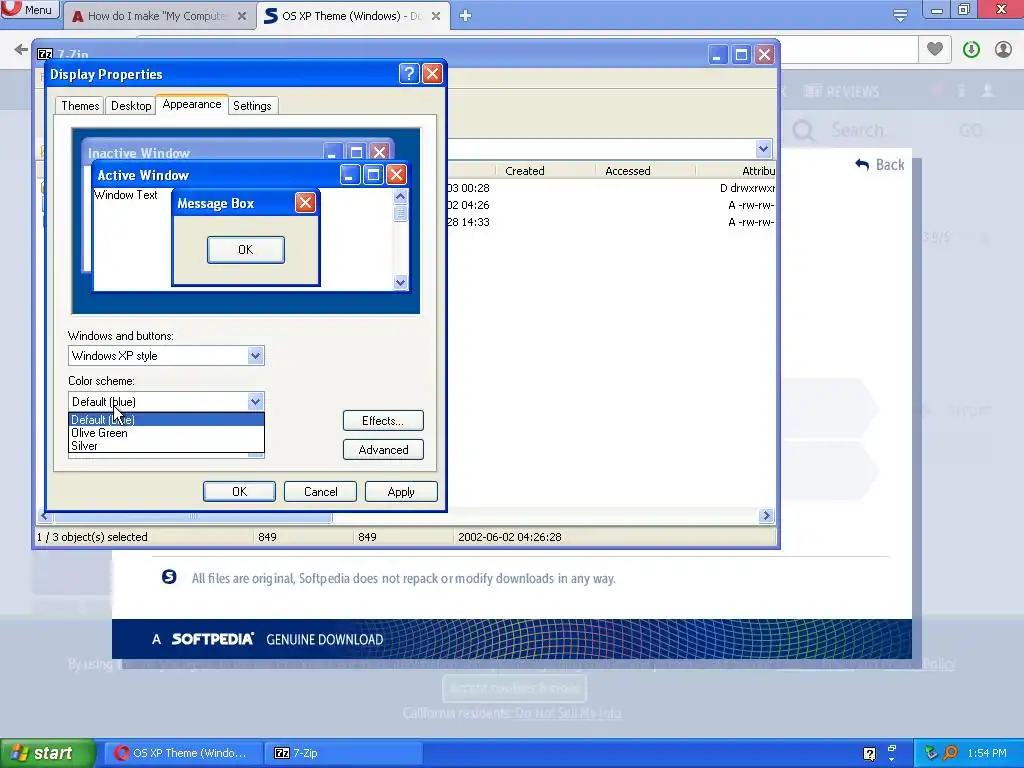
Task: Close the OS XP Theme tab
Action: (436, 16)
